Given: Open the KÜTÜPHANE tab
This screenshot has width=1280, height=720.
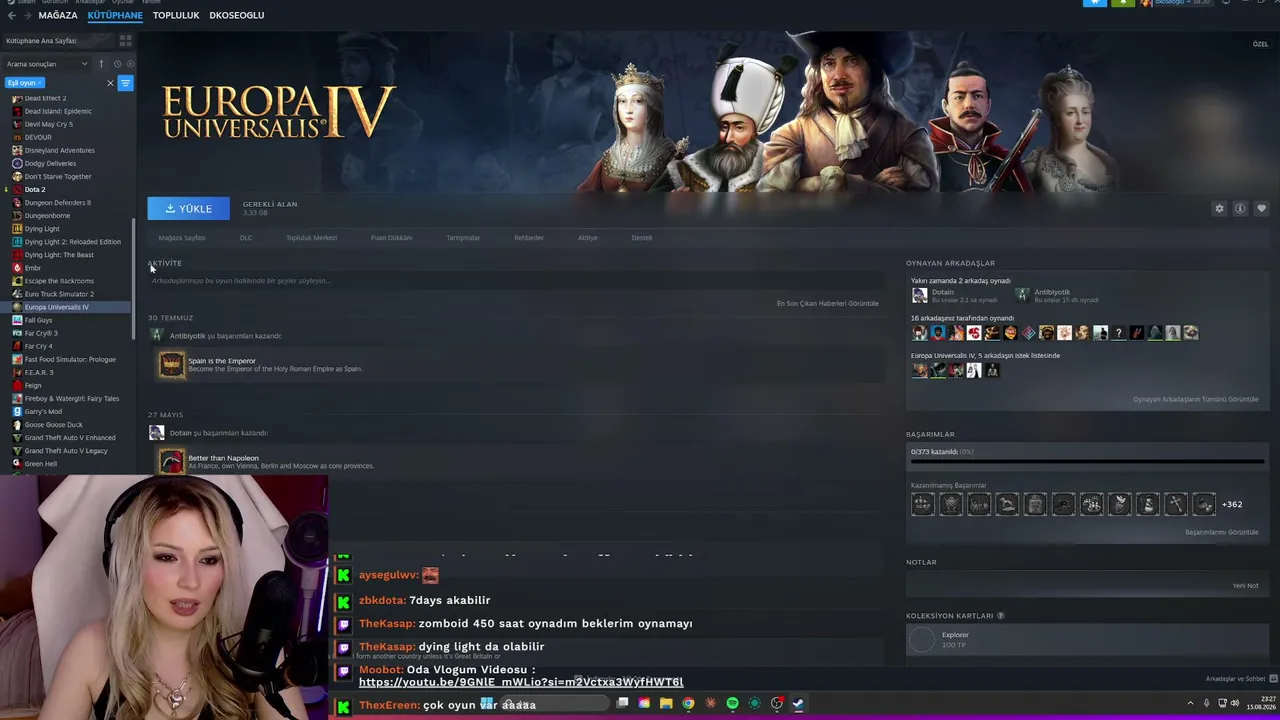Looking at the screenshot, I should [x=115, y=15].
